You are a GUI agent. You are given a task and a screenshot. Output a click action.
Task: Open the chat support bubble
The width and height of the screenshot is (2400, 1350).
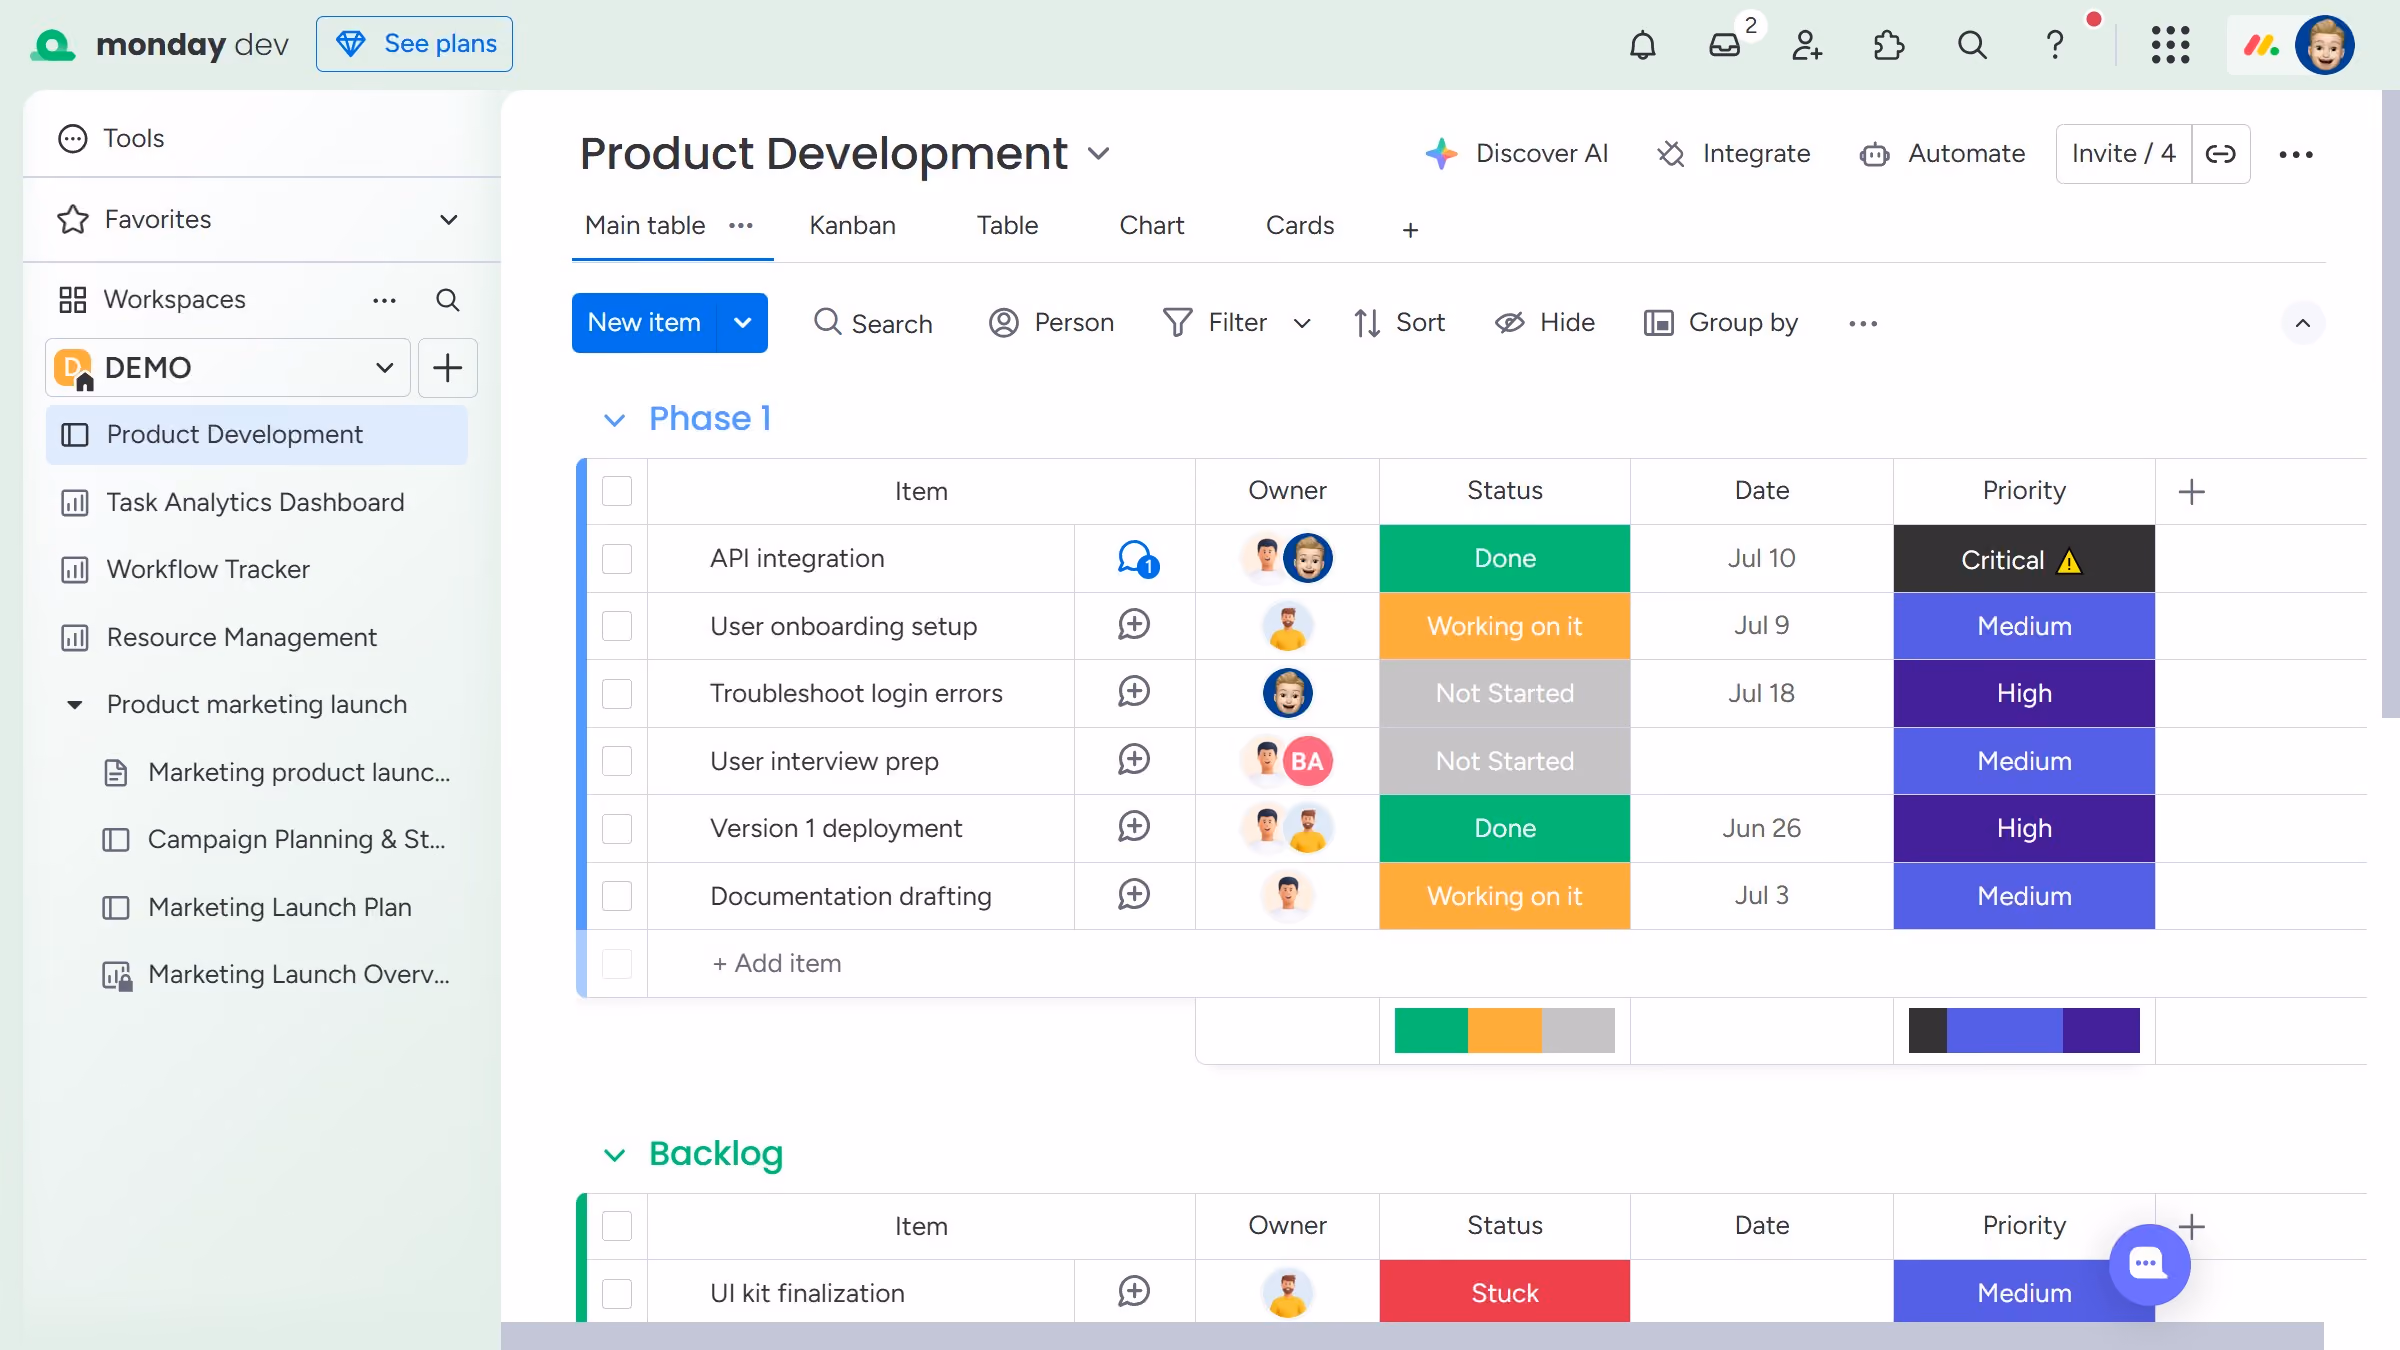[2149, 1264]
